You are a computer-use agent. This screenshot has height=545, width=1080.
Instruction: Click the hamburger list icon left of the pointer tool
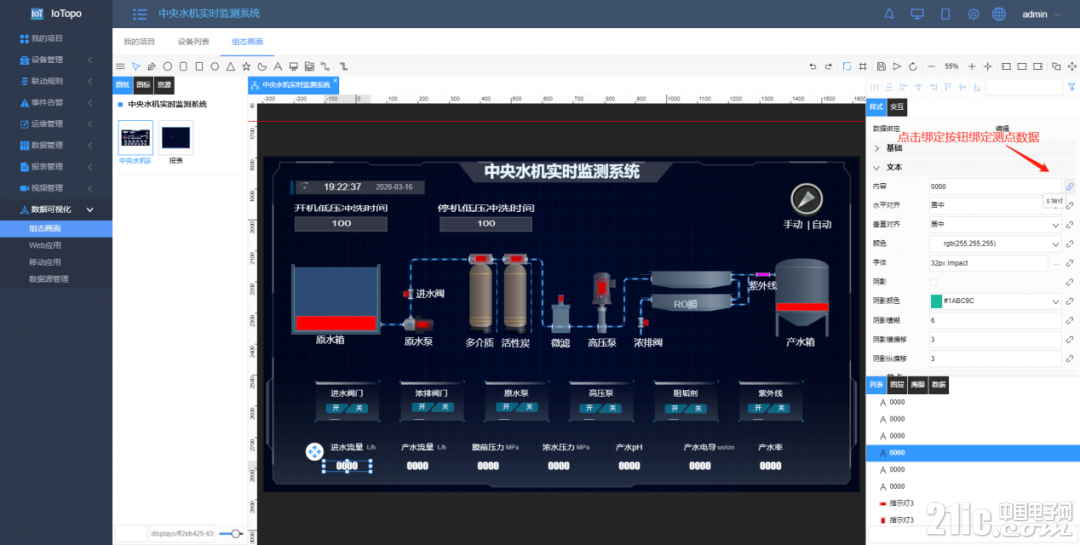pos(120,66)
